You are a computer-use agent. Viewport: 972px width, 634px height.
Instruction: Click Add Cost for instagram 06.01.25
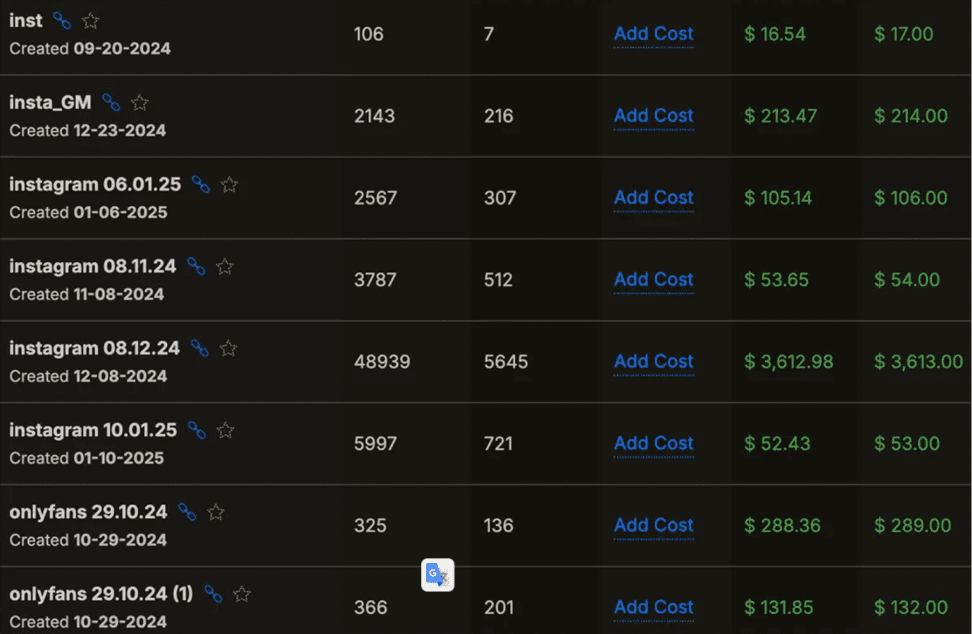[653, 198]
